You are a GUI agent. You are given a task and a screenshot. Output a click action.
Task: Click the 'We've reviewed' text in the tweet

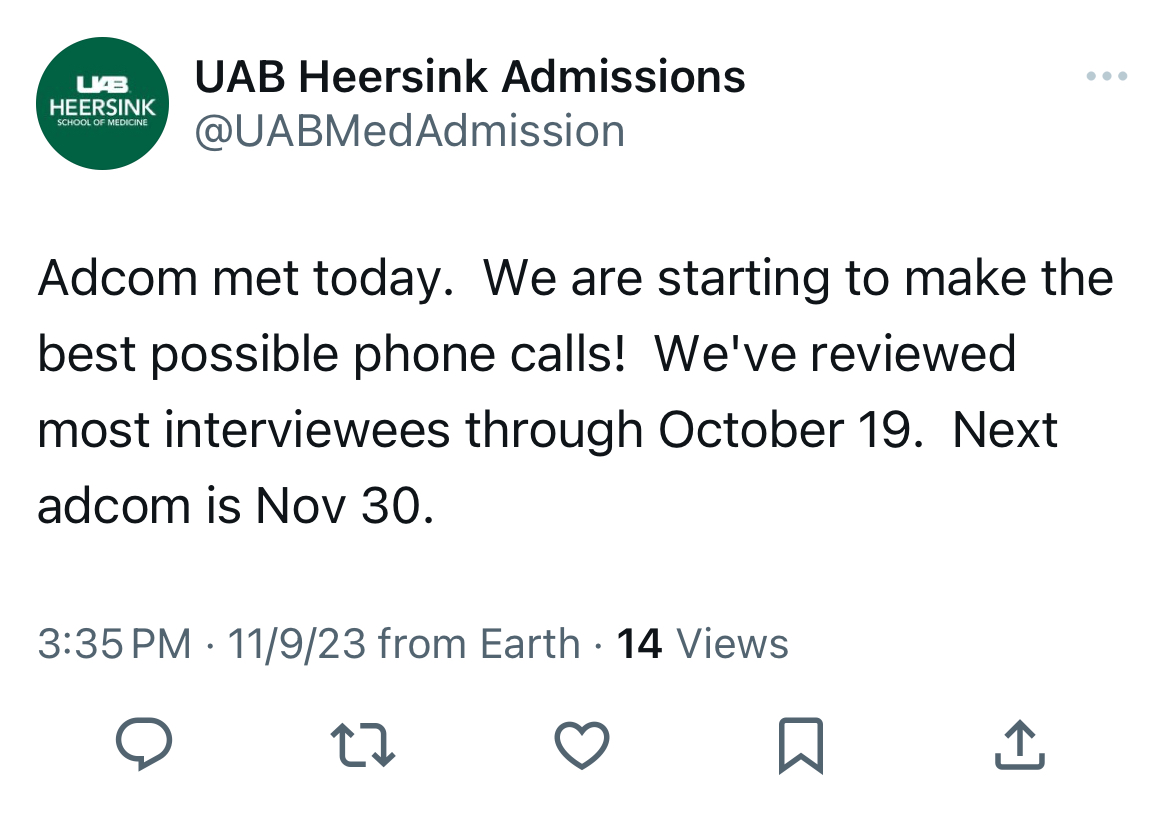point(835,354)
